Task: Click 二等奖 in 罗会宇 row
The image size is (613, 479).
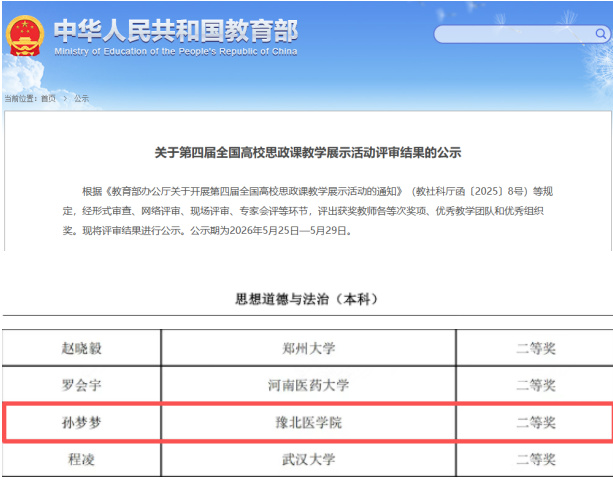Action: click(536, 385)
